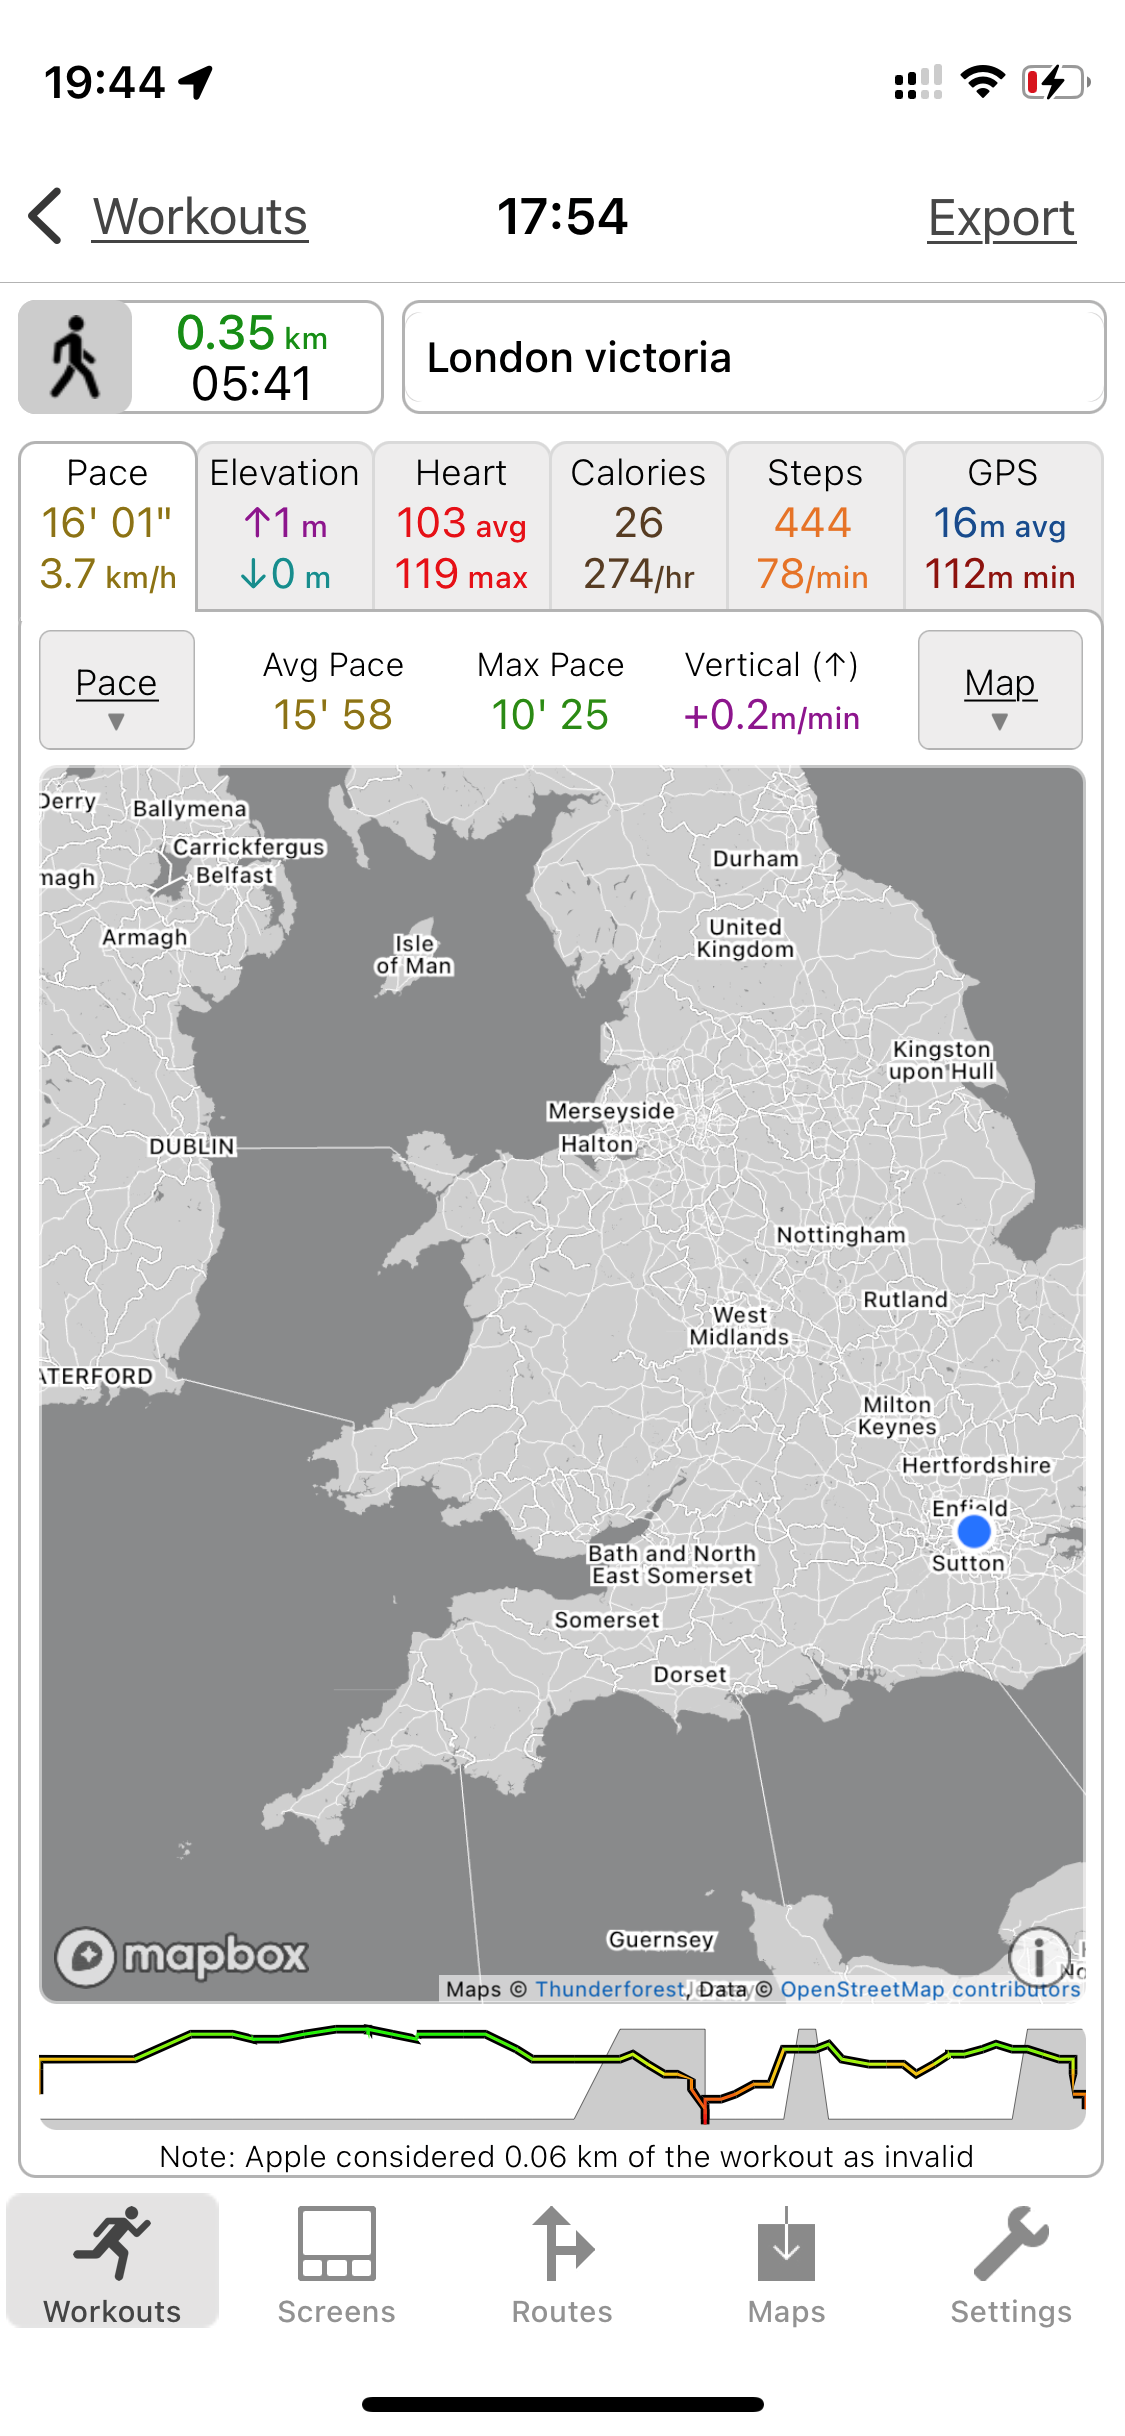Expand the Pace chart dropdown
1125x2436 pixels.
(x=117, y=690)
